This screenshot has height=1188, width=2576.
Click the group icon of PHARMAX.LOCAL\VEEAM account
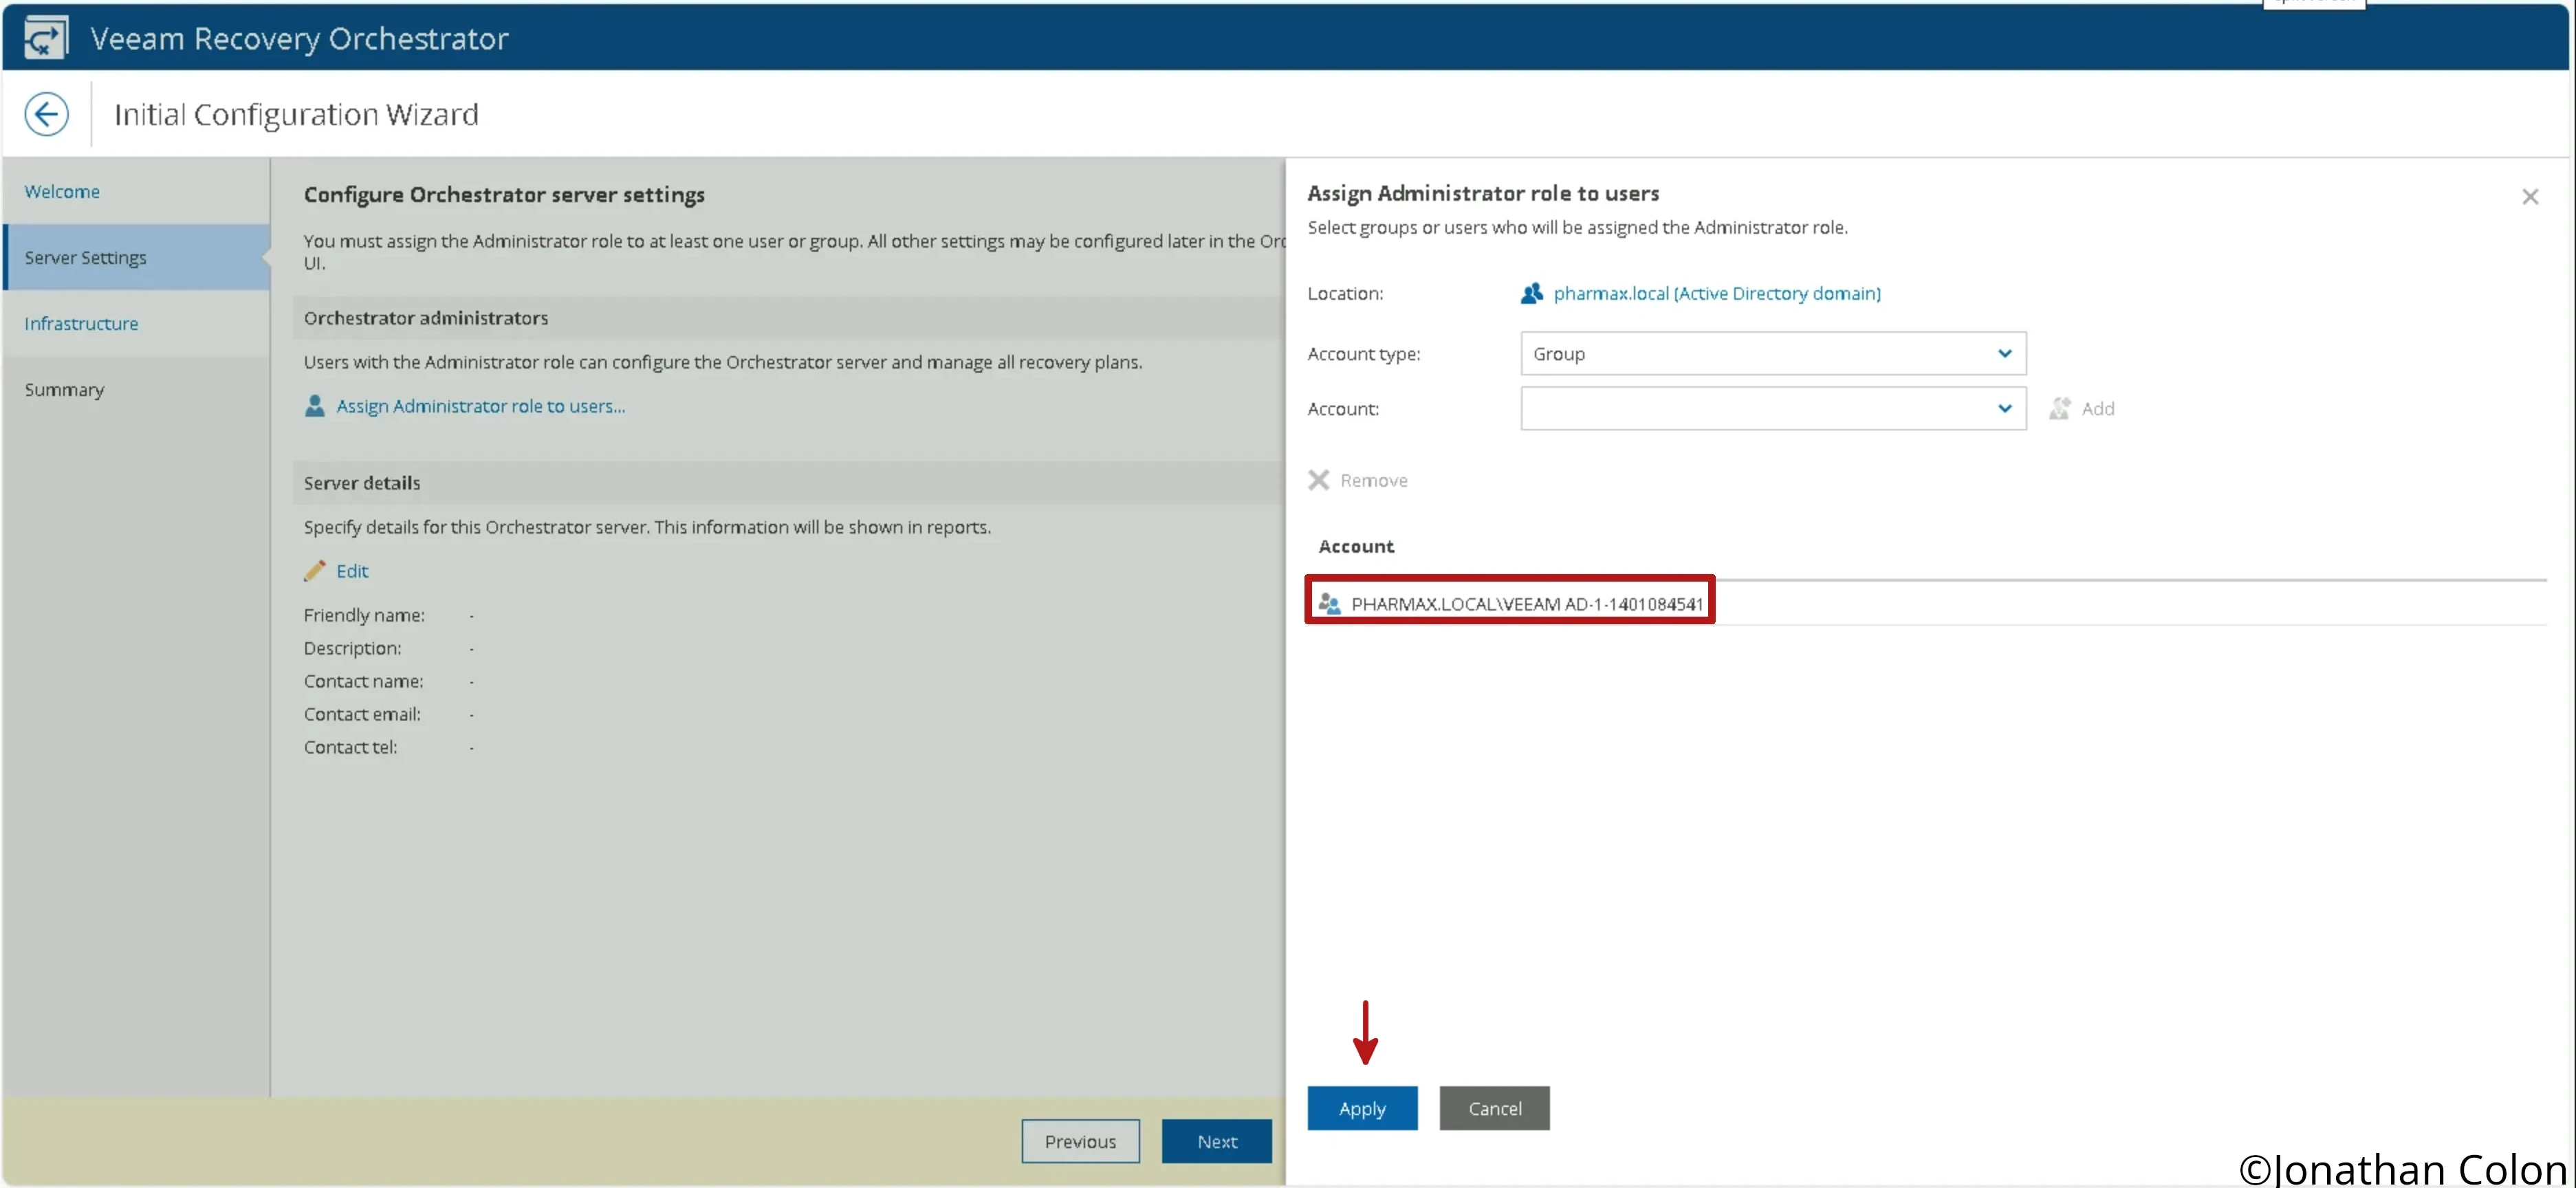(1329, 603)
